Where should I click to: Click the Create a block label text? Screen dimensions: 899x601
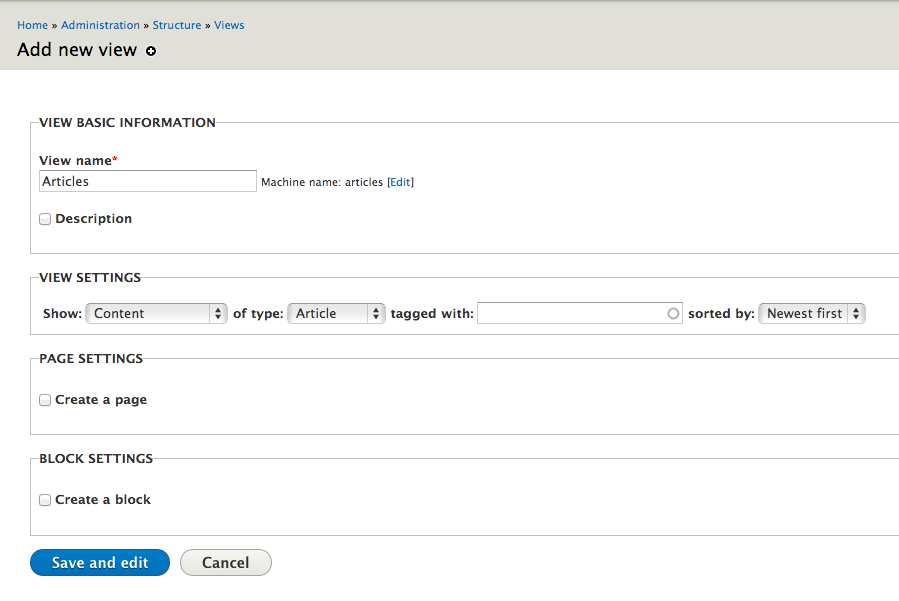pos(103,499)
